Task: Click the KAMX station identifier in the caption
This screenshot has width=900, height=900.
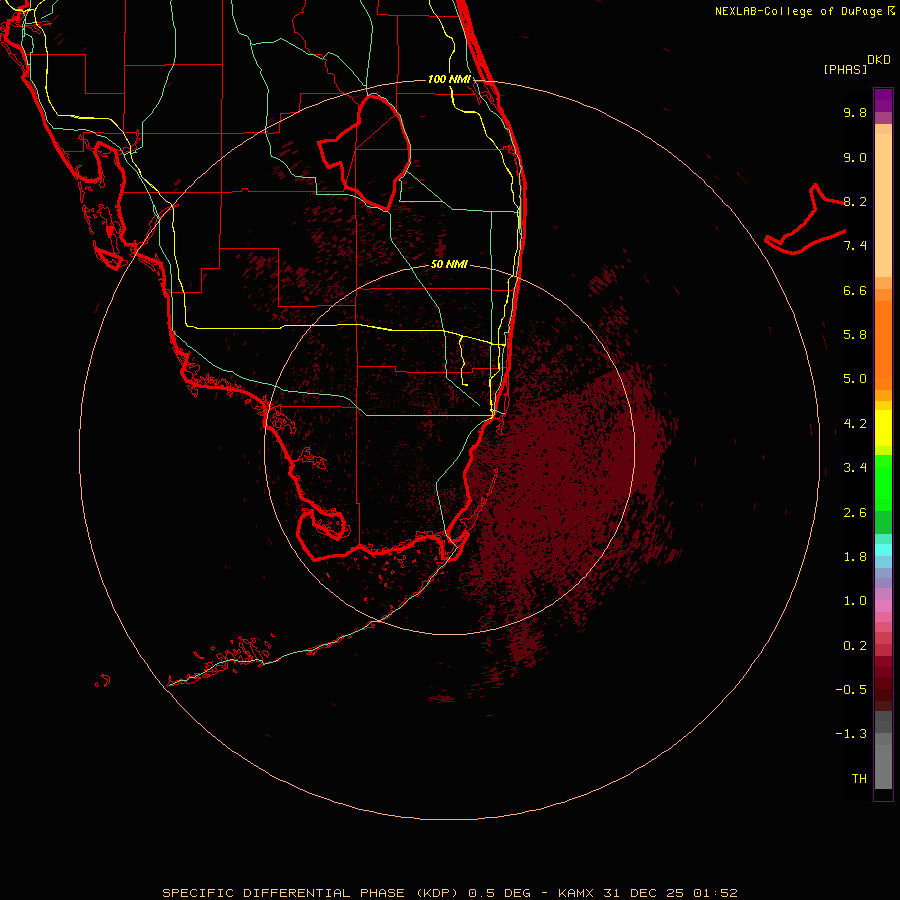Action: click(576, 893)
